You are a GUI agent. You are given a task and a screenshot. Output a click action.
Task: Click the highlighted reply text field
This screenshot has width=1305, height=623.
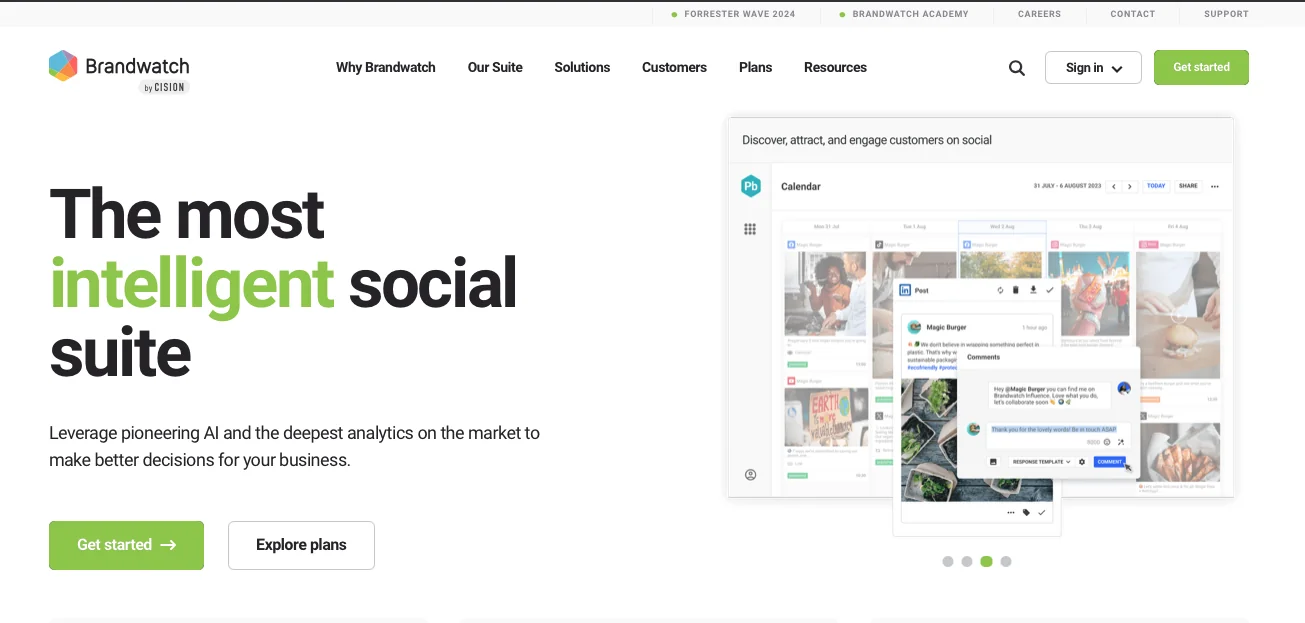click(1059, 436)
